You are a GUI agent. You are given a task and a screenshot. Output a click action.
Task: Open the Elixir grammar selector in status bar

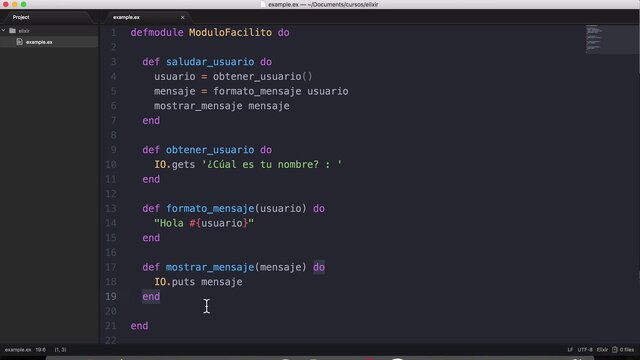(x=602, y=349)
